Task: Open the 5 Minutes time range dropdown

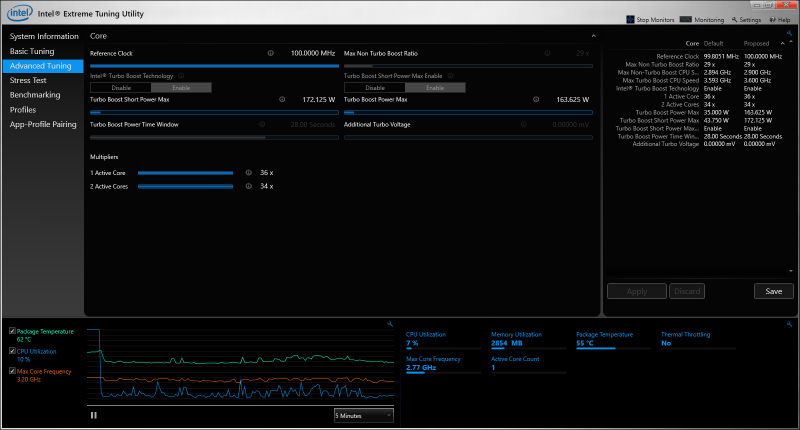Action: pyautogui.click(x=364, y=416)
